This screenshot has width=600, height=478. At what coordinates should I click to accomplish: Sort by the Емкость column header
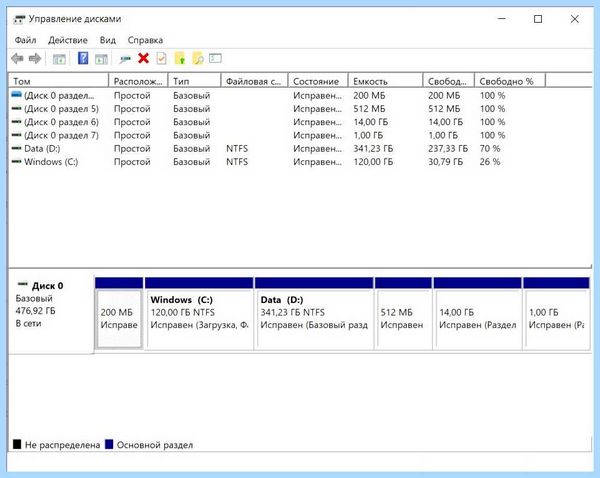coord(385,81)
